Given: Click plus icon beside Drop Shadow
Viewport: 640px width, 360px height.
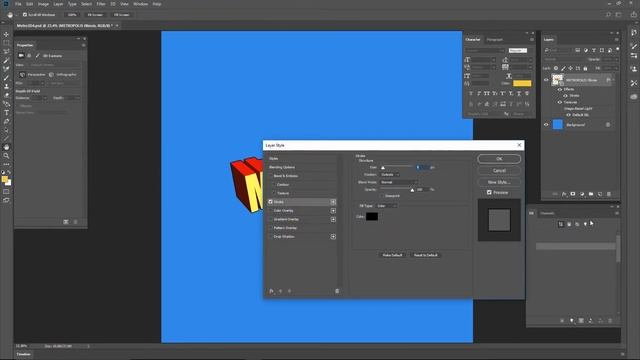Looking at the screenshot, I should (333, 237).
